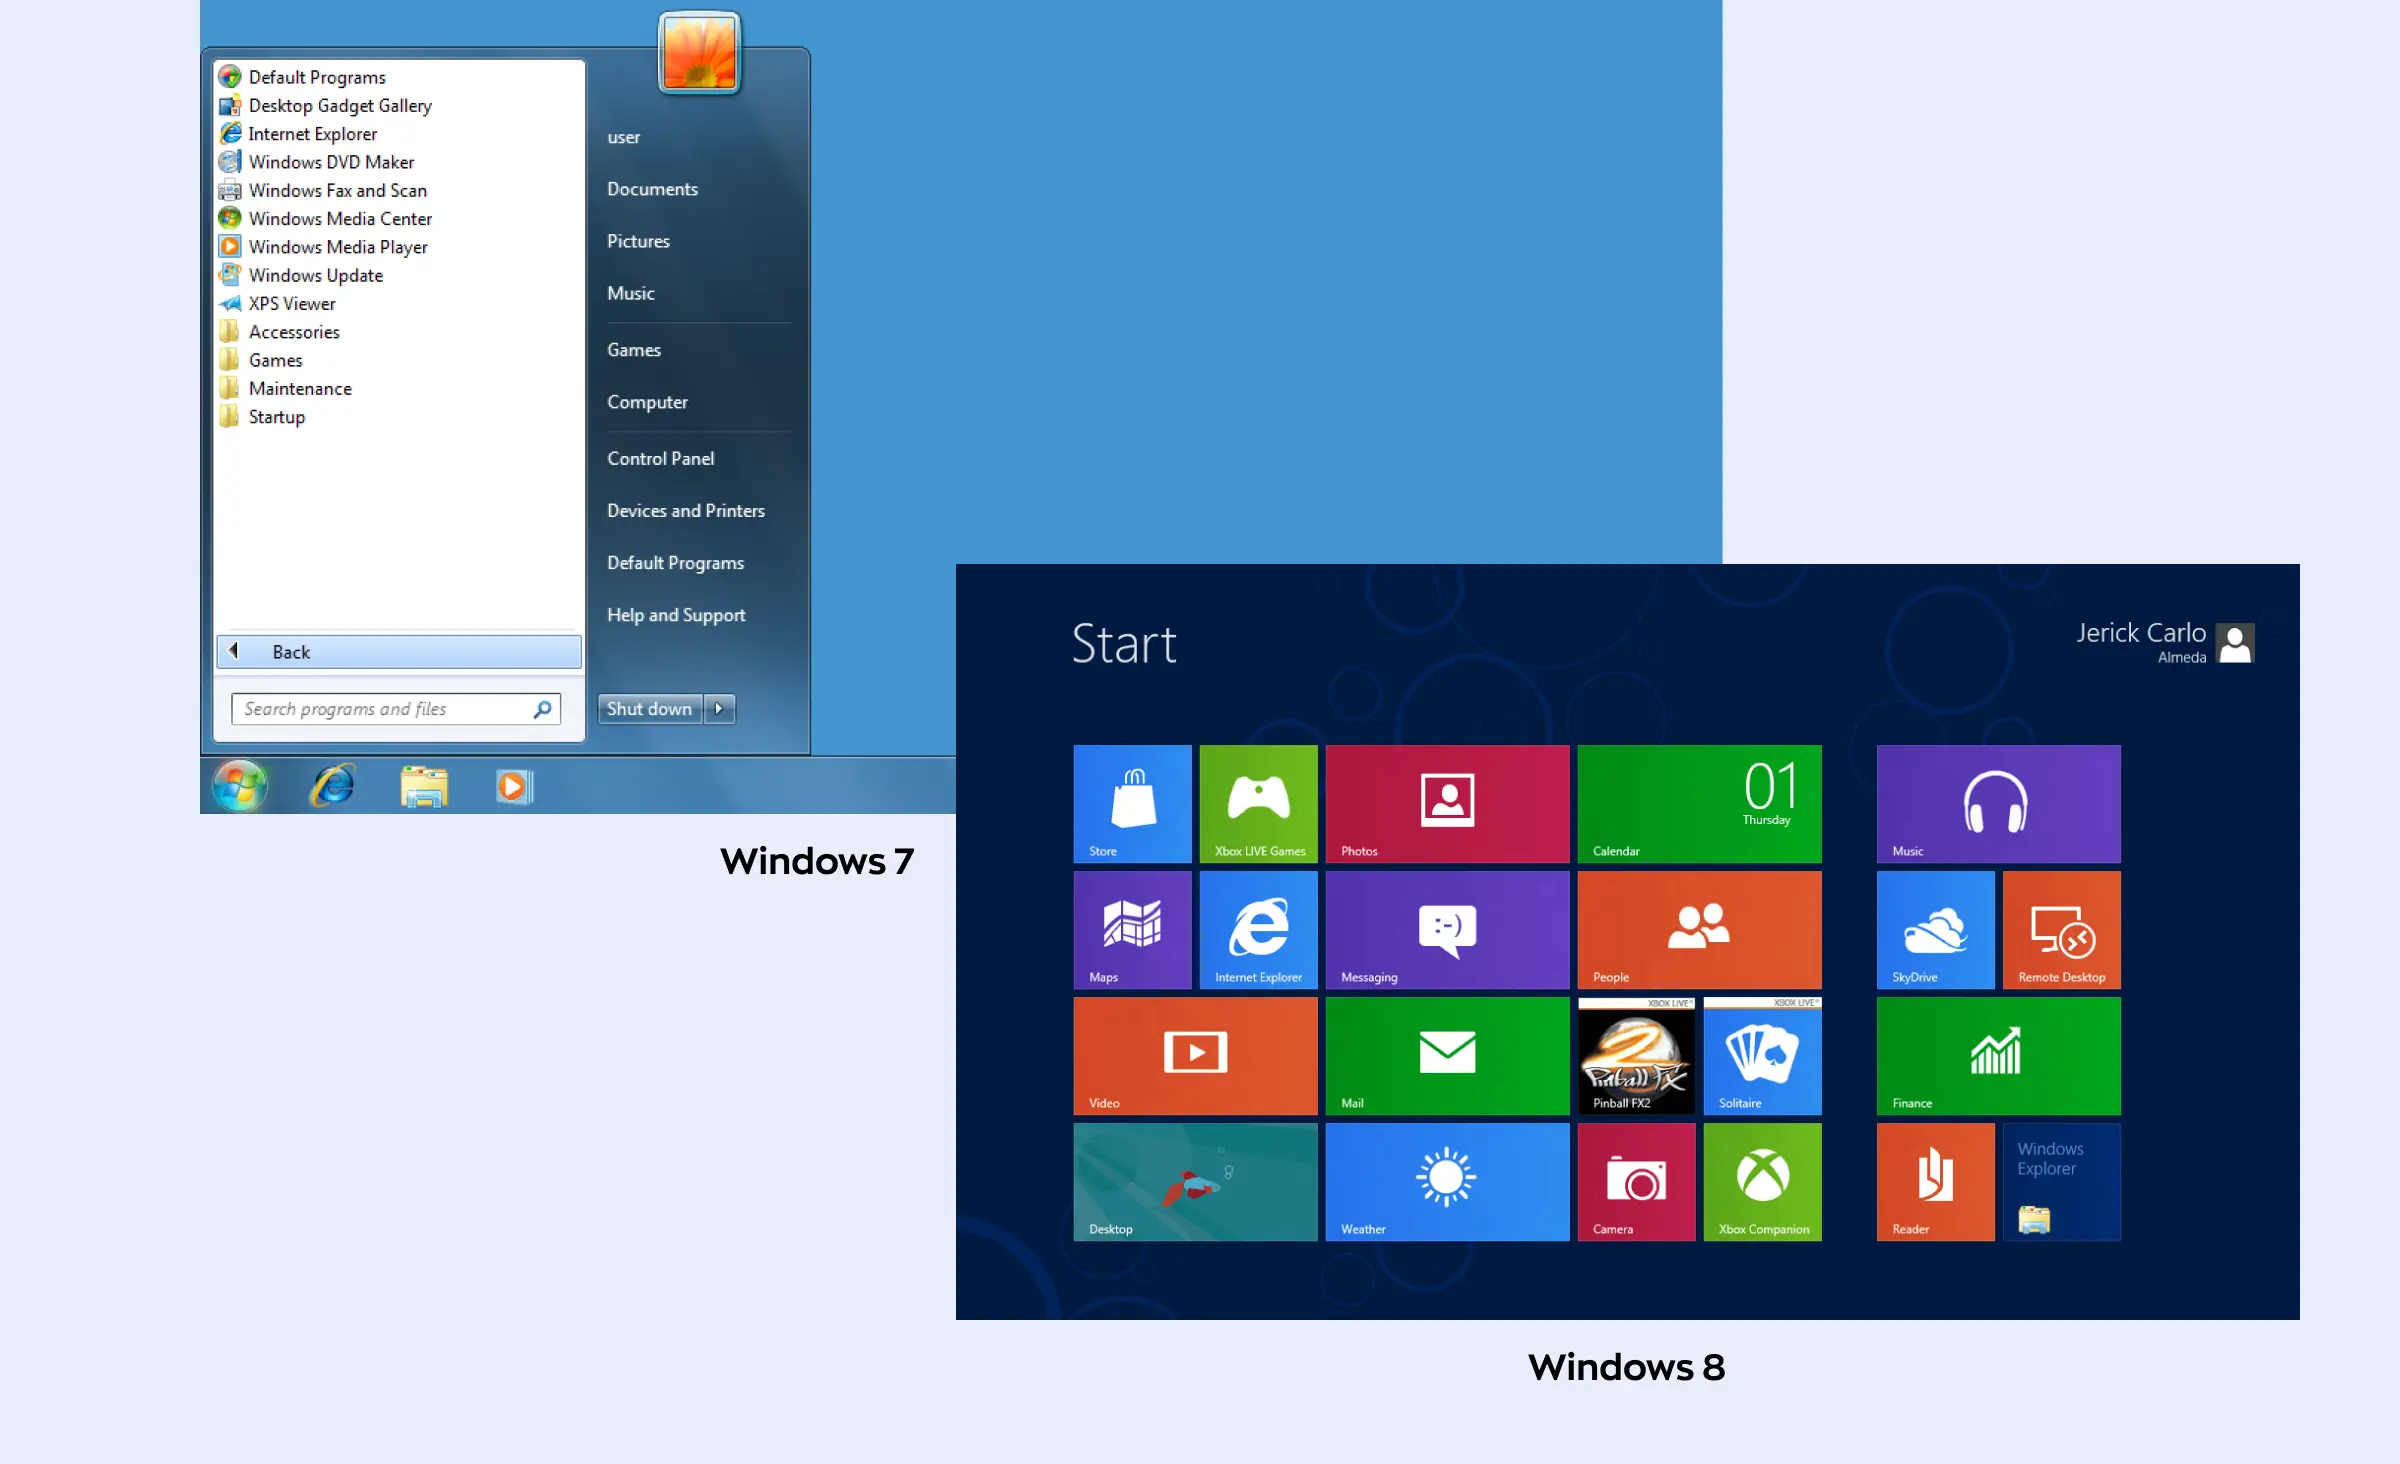This screenshot has height=1464, width=2400.
Task: Launch Xbox LIVE Games tile
Action: 1258,803
